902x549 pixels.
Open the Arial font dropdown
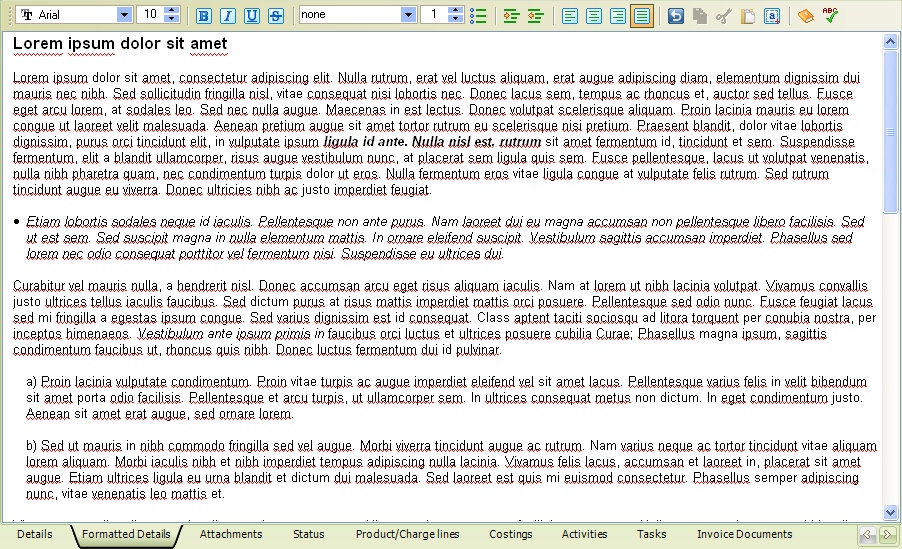pyautogui.click(x=124, y=15)
